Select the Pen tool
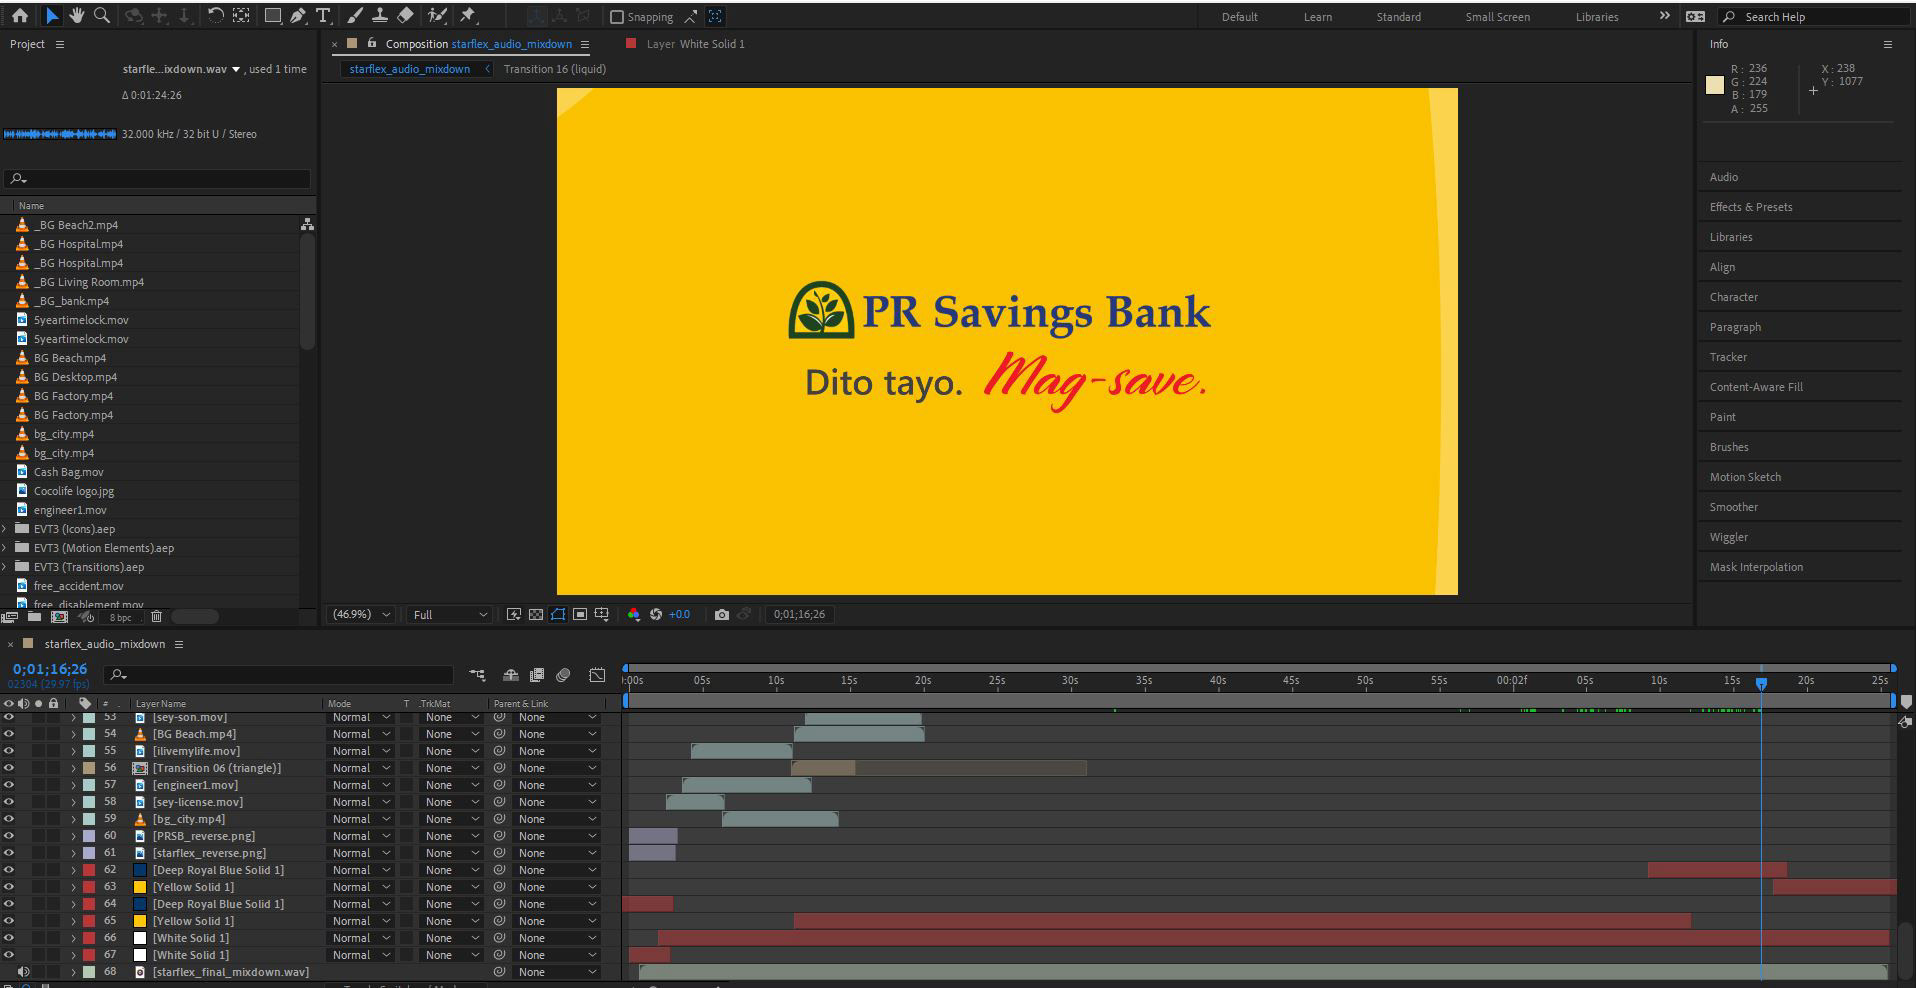Image resolution: width=1916 pixels, height=988 pixels. coord(298,16)
